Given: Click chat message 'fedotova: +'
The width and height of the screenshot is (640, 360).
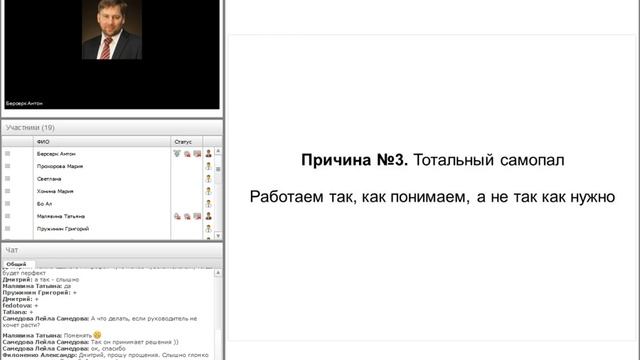Looking at the screenshot, I should (x=20, y=305).
